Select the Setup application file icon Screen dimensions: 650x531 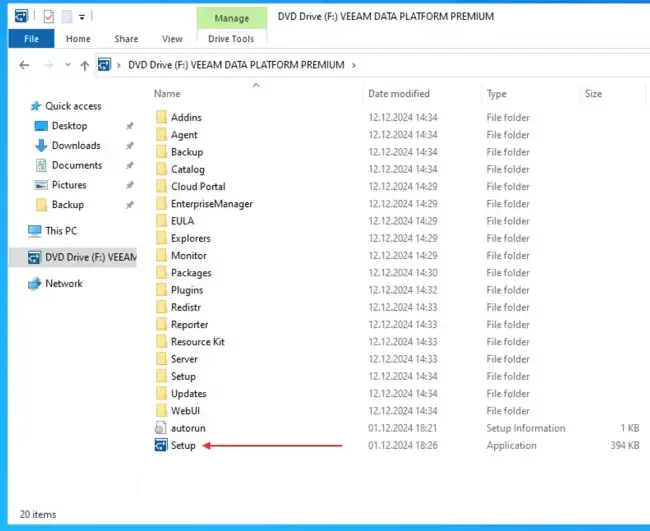[x=161, y=445]
